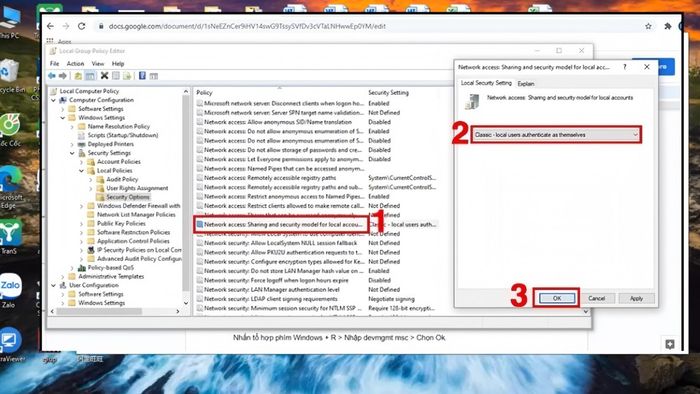The width and height of the screenshot is (700, 394).
Task: Bookmark this page with the star icon
Action: point(648,26)
